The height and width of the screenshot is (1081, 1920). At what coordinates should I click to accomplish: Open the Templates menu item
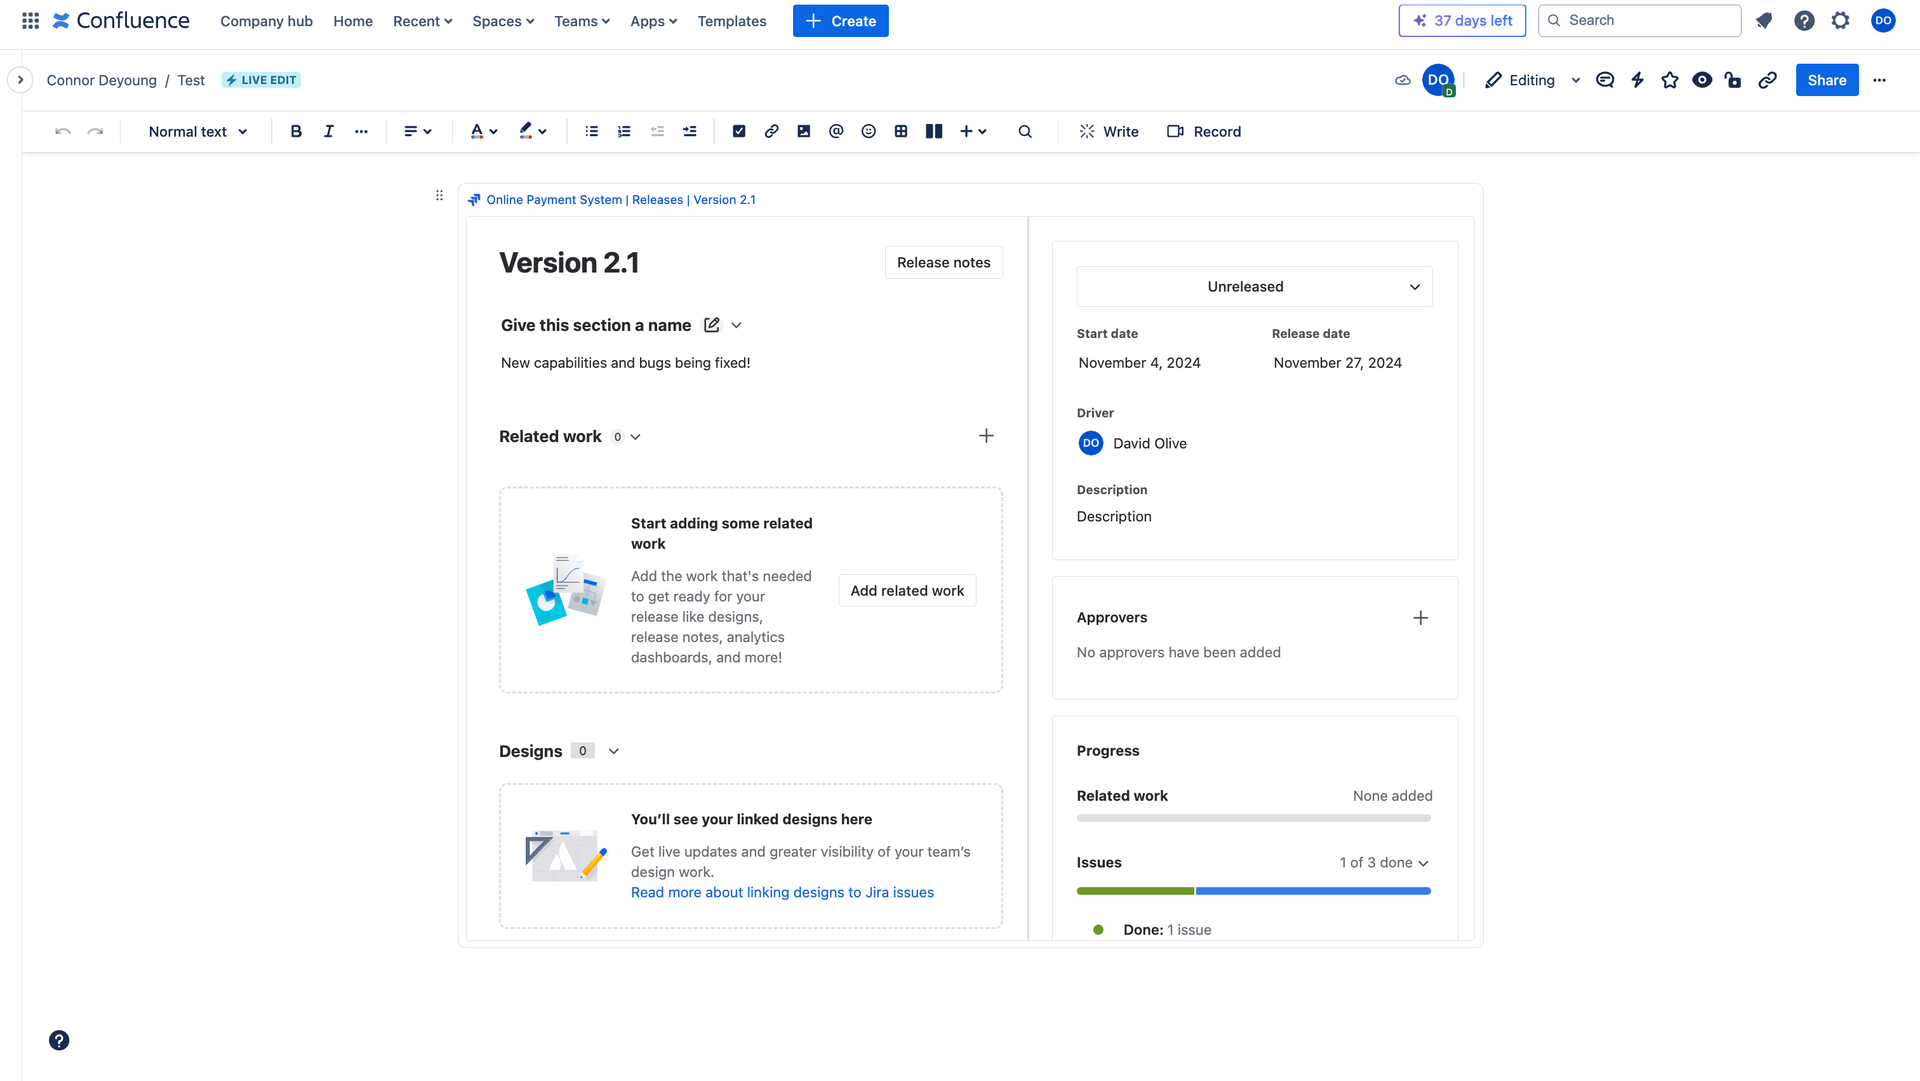pos(731,21)
